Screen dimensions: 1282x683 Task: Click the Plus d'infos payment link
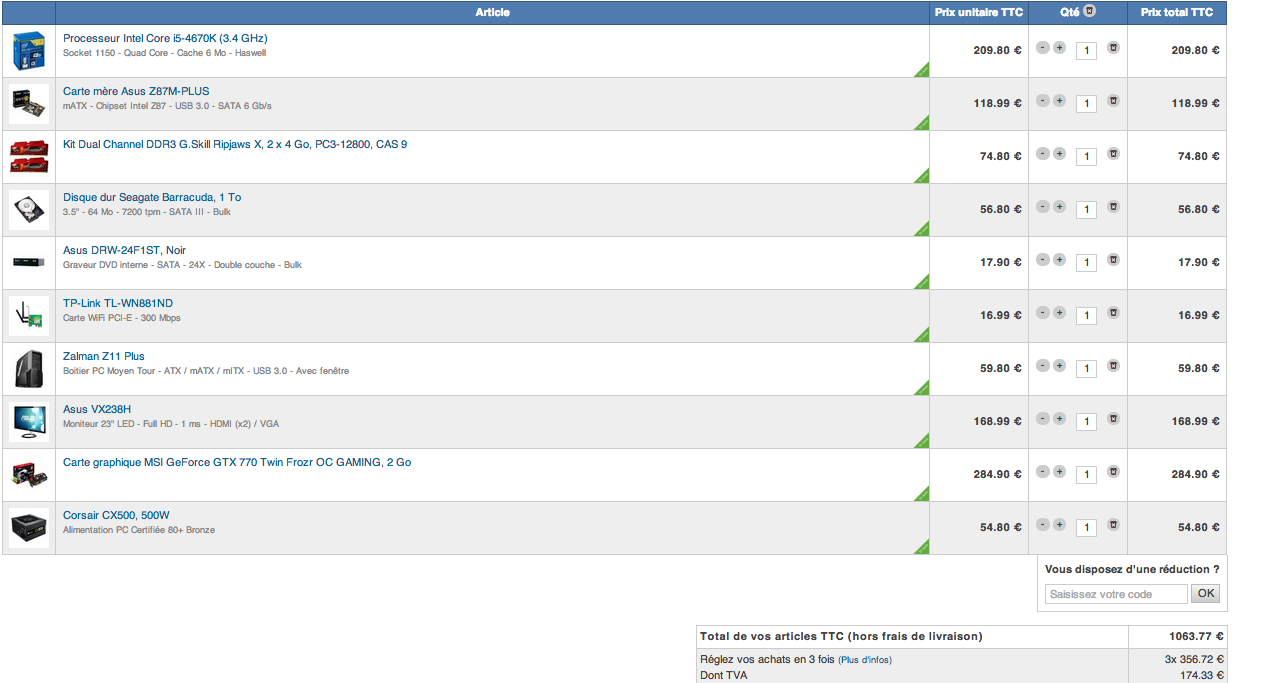pos(865,660)
